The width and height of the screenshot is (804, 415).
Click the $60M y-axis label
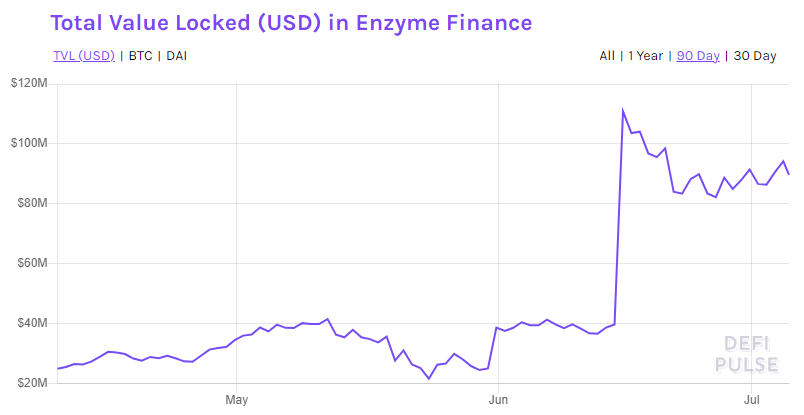click(x=30, y=263)
